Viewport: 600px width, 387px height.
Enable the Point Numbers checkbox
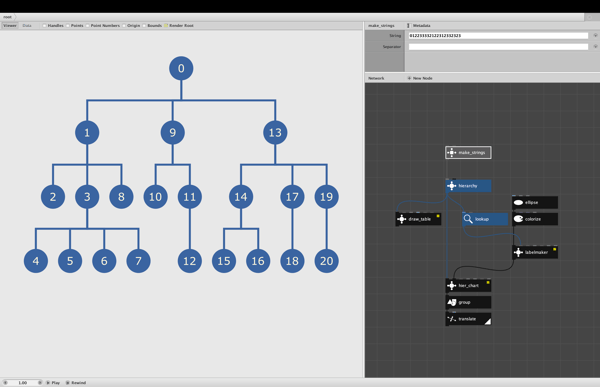(88, 26)
